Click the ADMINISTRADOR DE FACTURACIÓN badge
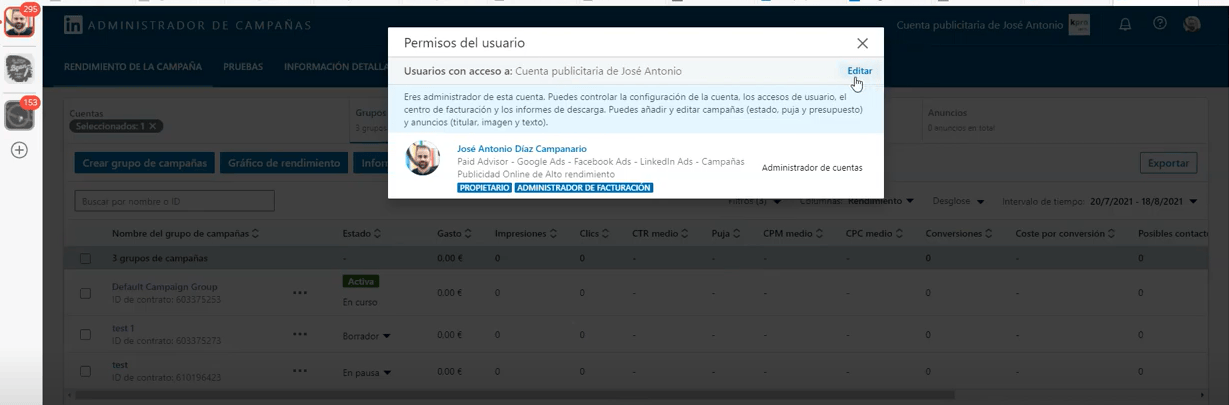The width and height of the screenshot is (1229, 405). (584, 188)
